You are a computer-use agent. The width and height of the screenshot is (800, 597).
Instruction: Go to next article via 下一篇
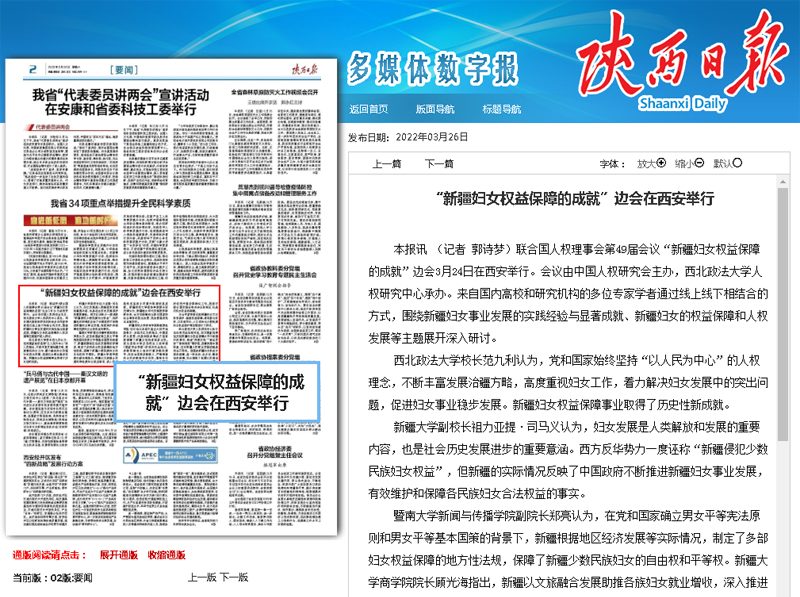click(438, 164)
